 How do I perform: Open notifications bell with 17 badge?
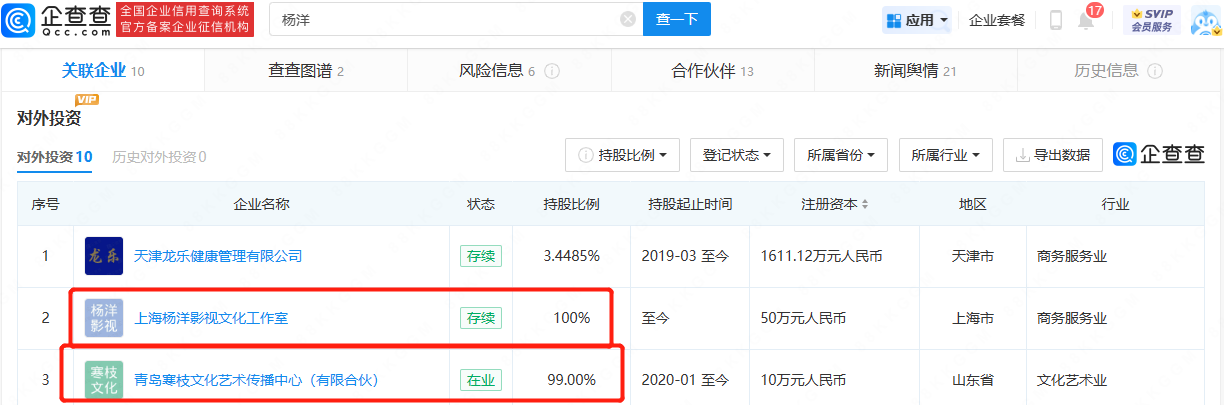pos(1086,19)
